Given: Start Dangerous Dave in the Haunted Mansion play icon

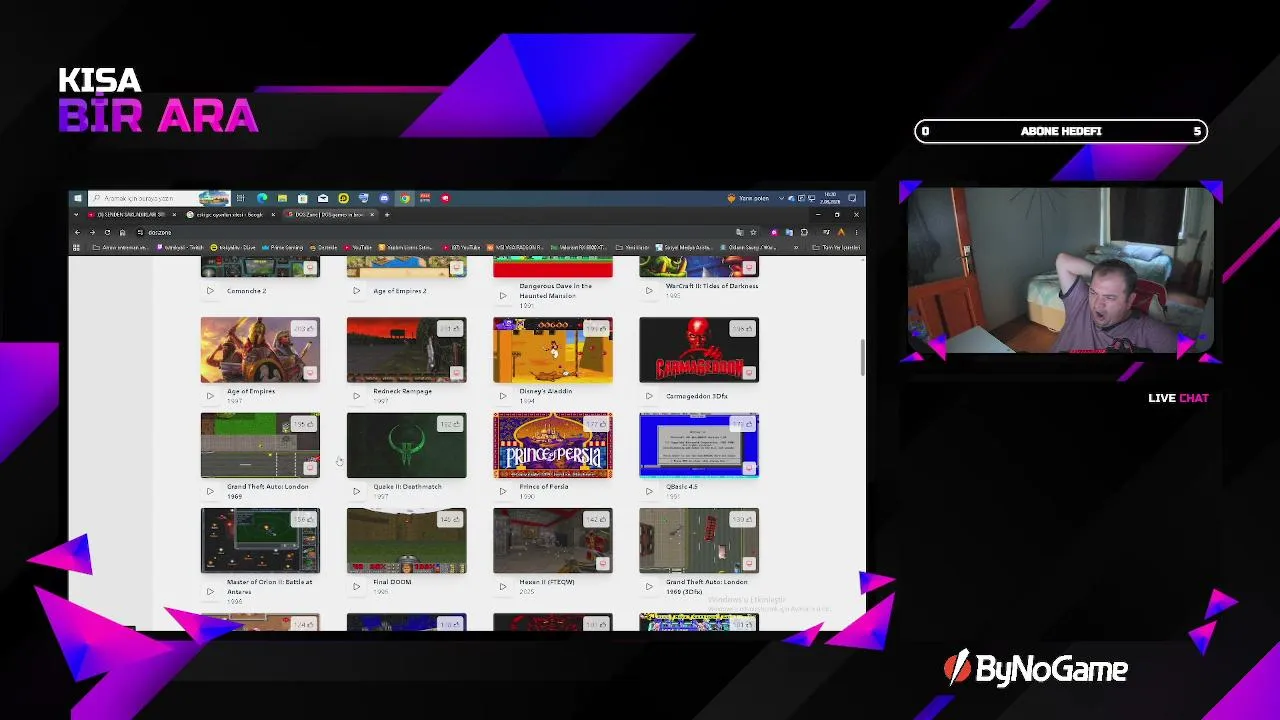Looking at the screenshot, I should [x=502, y=295].
